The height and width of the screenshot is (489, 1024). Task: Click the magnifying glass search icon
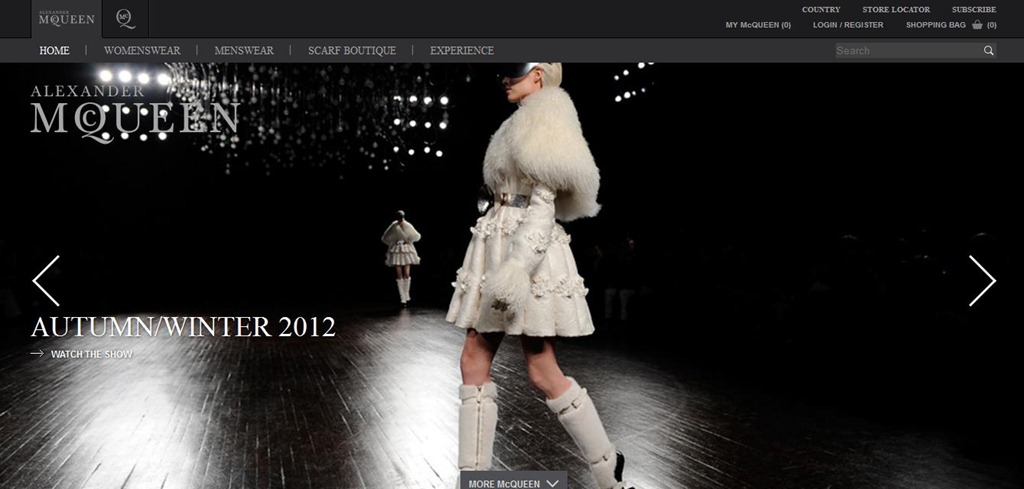click(x=989, y=50)
